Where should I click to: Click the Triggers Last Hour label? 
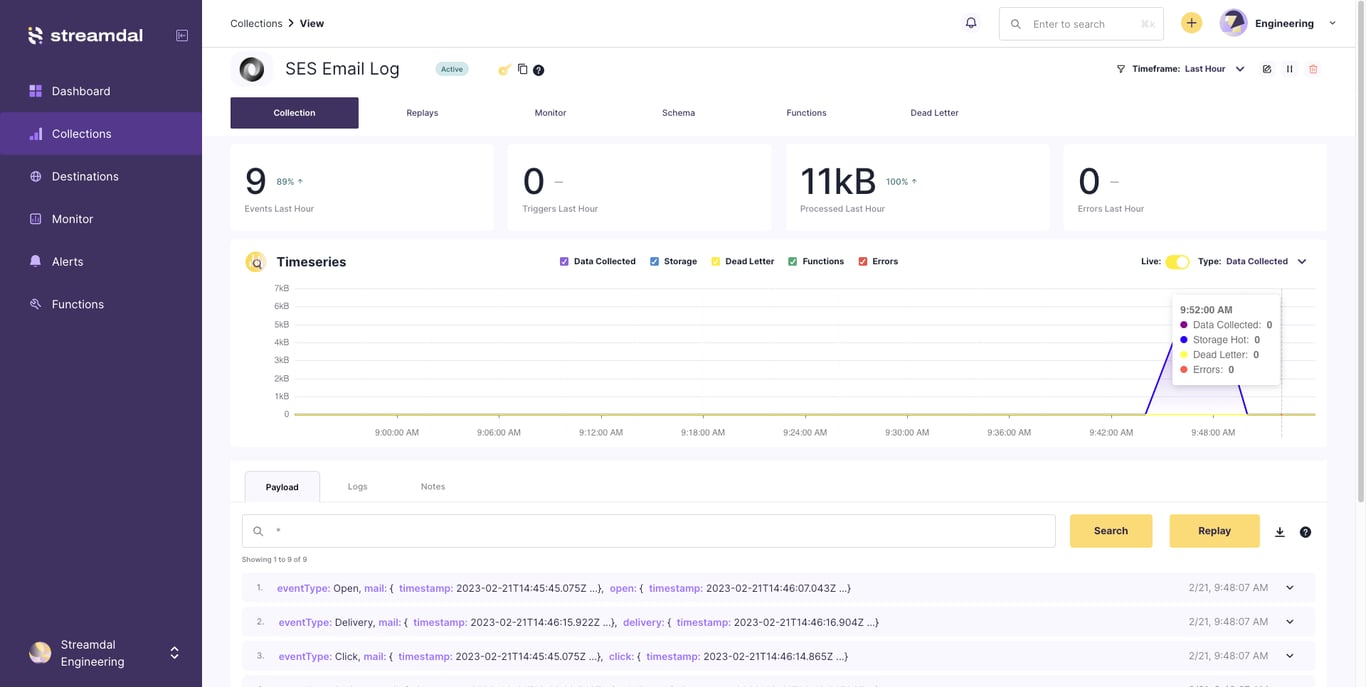click(560, 209)
